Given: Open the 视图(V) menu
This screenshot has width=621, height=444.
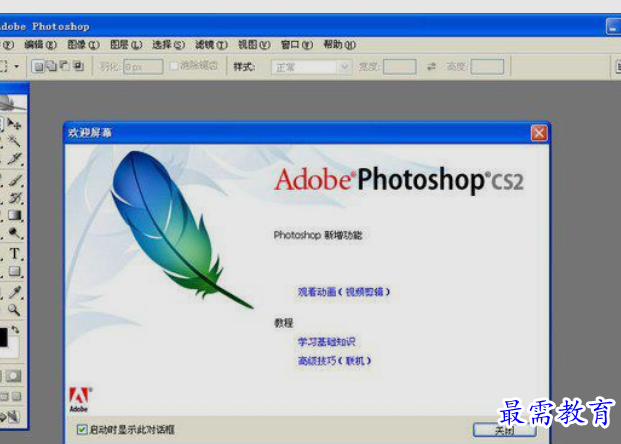Looking at the screenshot, I should [x=254, y=45].
